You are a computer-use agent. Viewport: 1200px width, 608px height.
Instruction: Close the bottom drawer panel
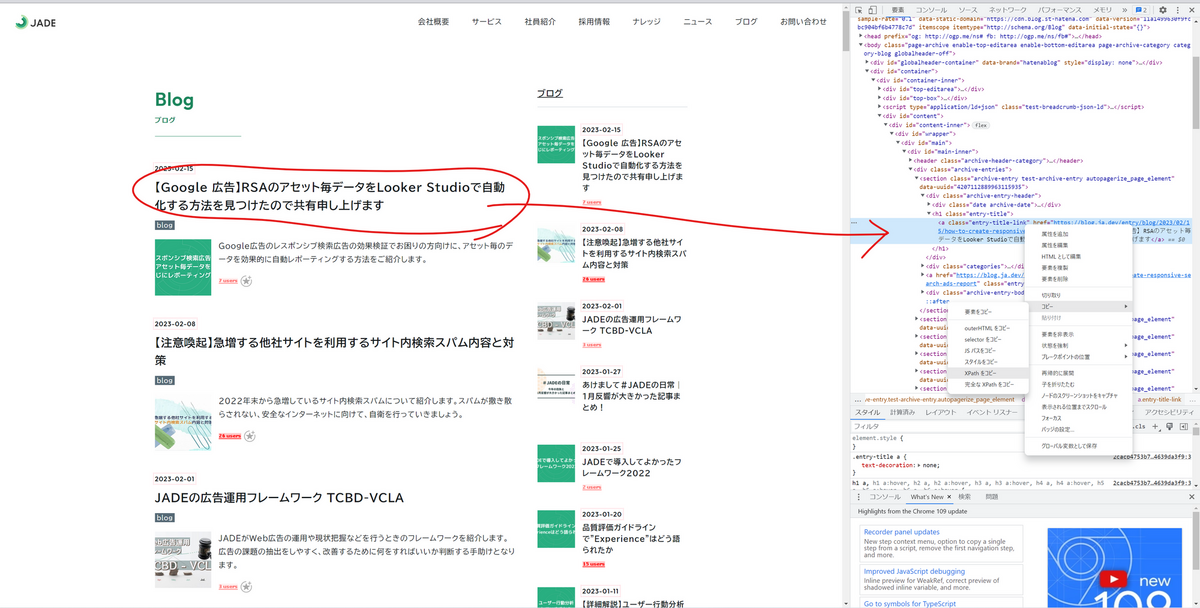[x=1192, y=497]
